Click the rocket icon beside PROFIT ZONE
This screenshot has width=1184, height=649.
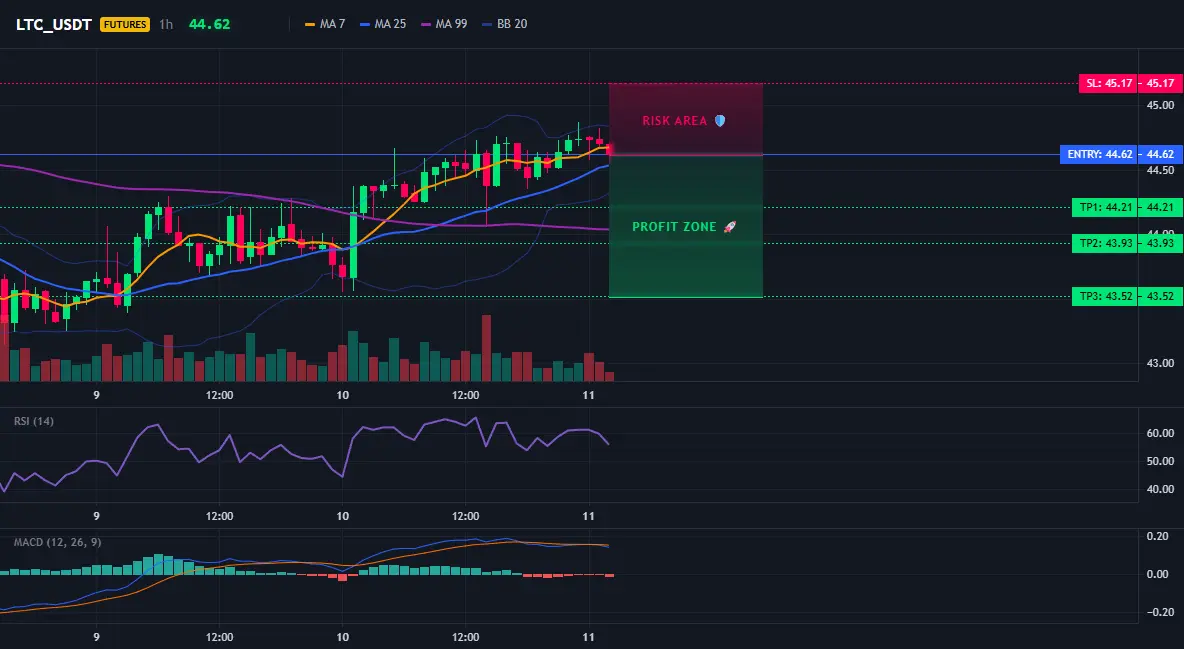click(729, 227)
